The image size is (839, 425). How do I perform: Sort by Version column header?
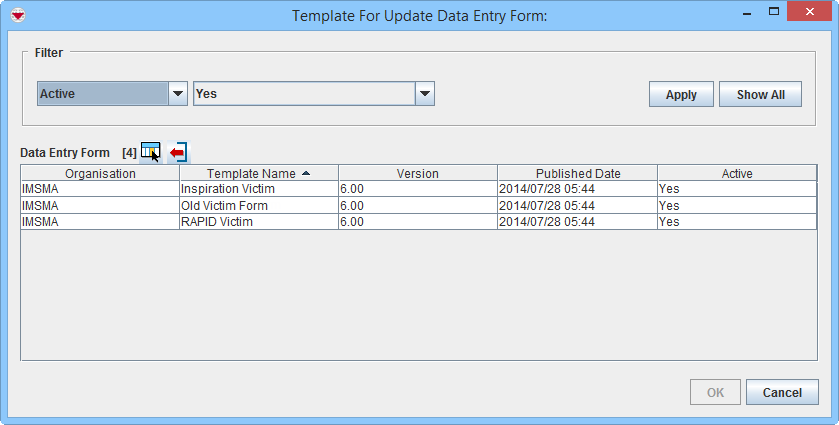tap(417, 173)
